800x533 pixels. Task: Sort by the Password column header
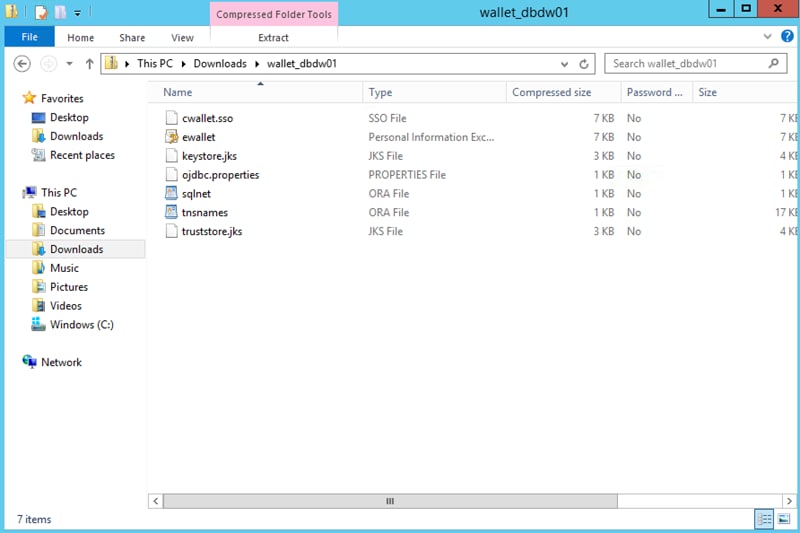[657, 92]
